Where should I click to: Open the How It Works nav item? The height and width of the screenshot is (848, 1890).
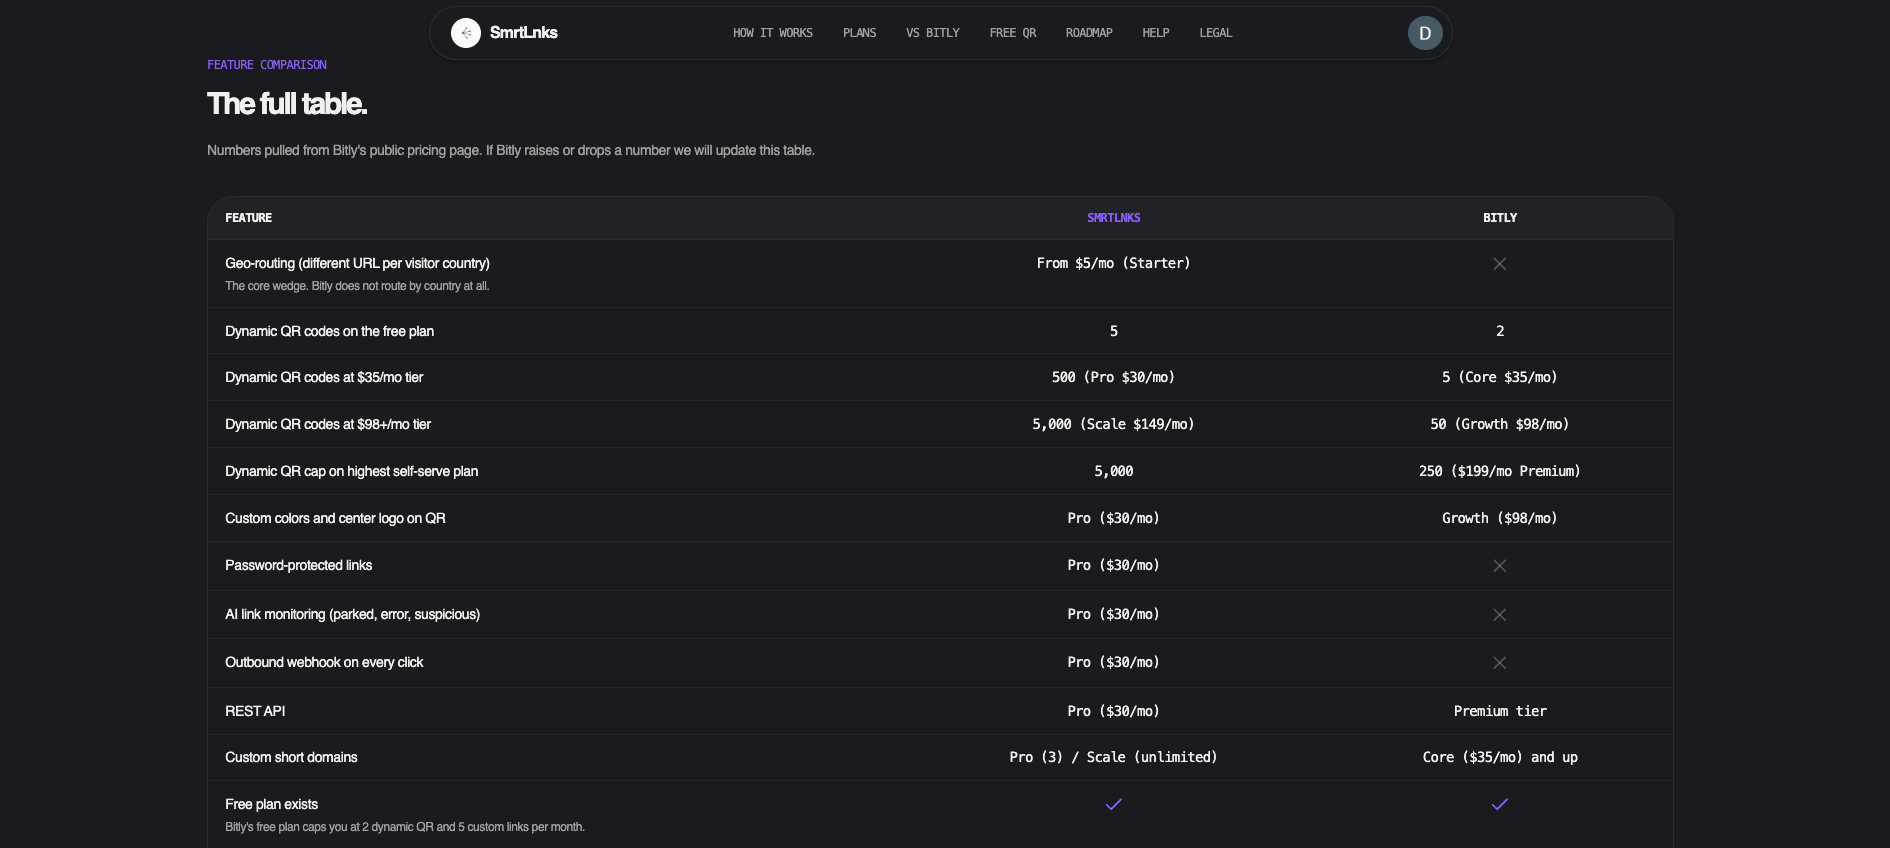(772, 33)
